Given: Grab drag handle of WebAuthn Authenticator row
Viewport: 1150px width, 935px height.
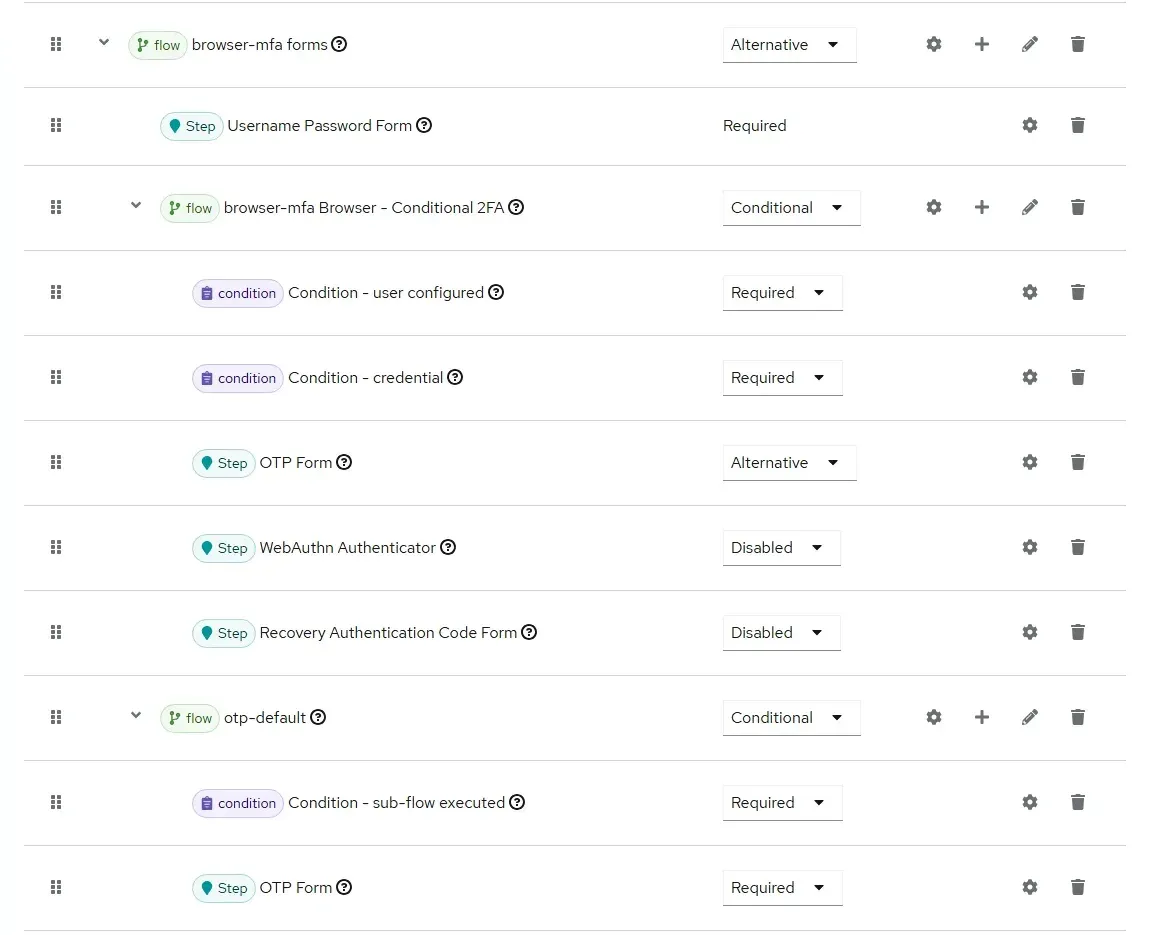Looking at the screenshot, I should pyautogui.click(x=56, y=547).
